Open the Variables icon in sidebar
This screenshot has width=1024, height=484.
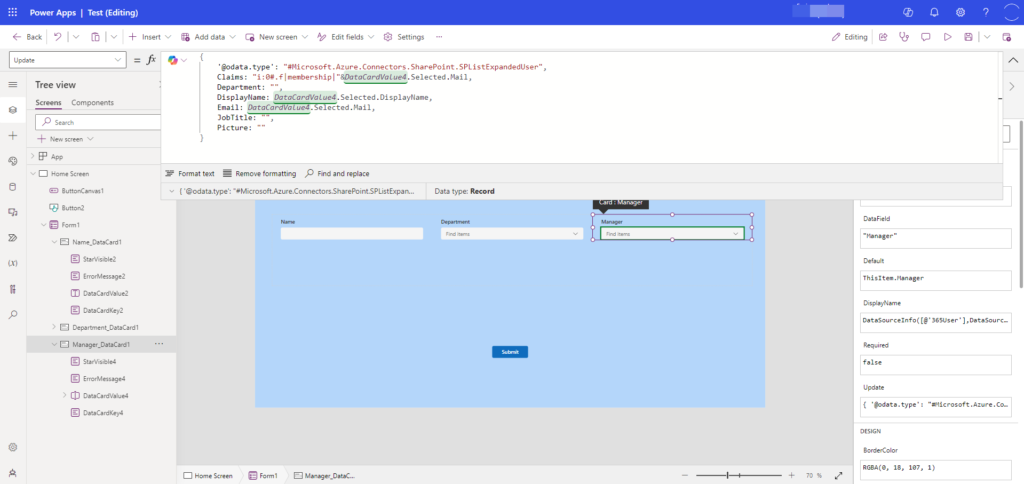tap(12, 263)
